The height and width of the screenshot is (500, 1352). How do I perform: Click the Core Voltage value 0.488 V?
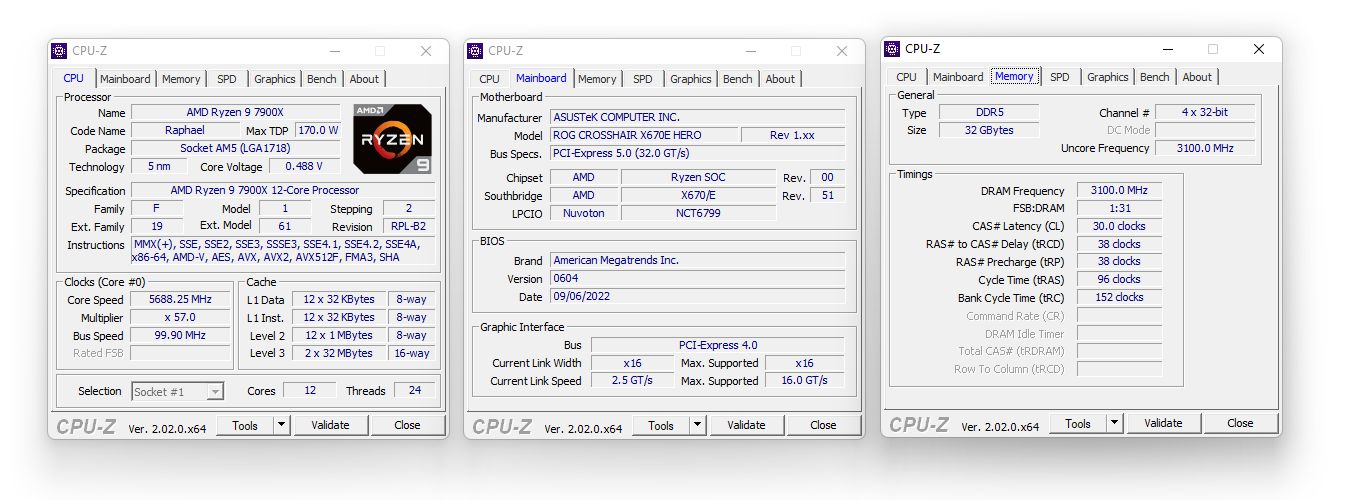pyautogui.click(x=304, y=167)
